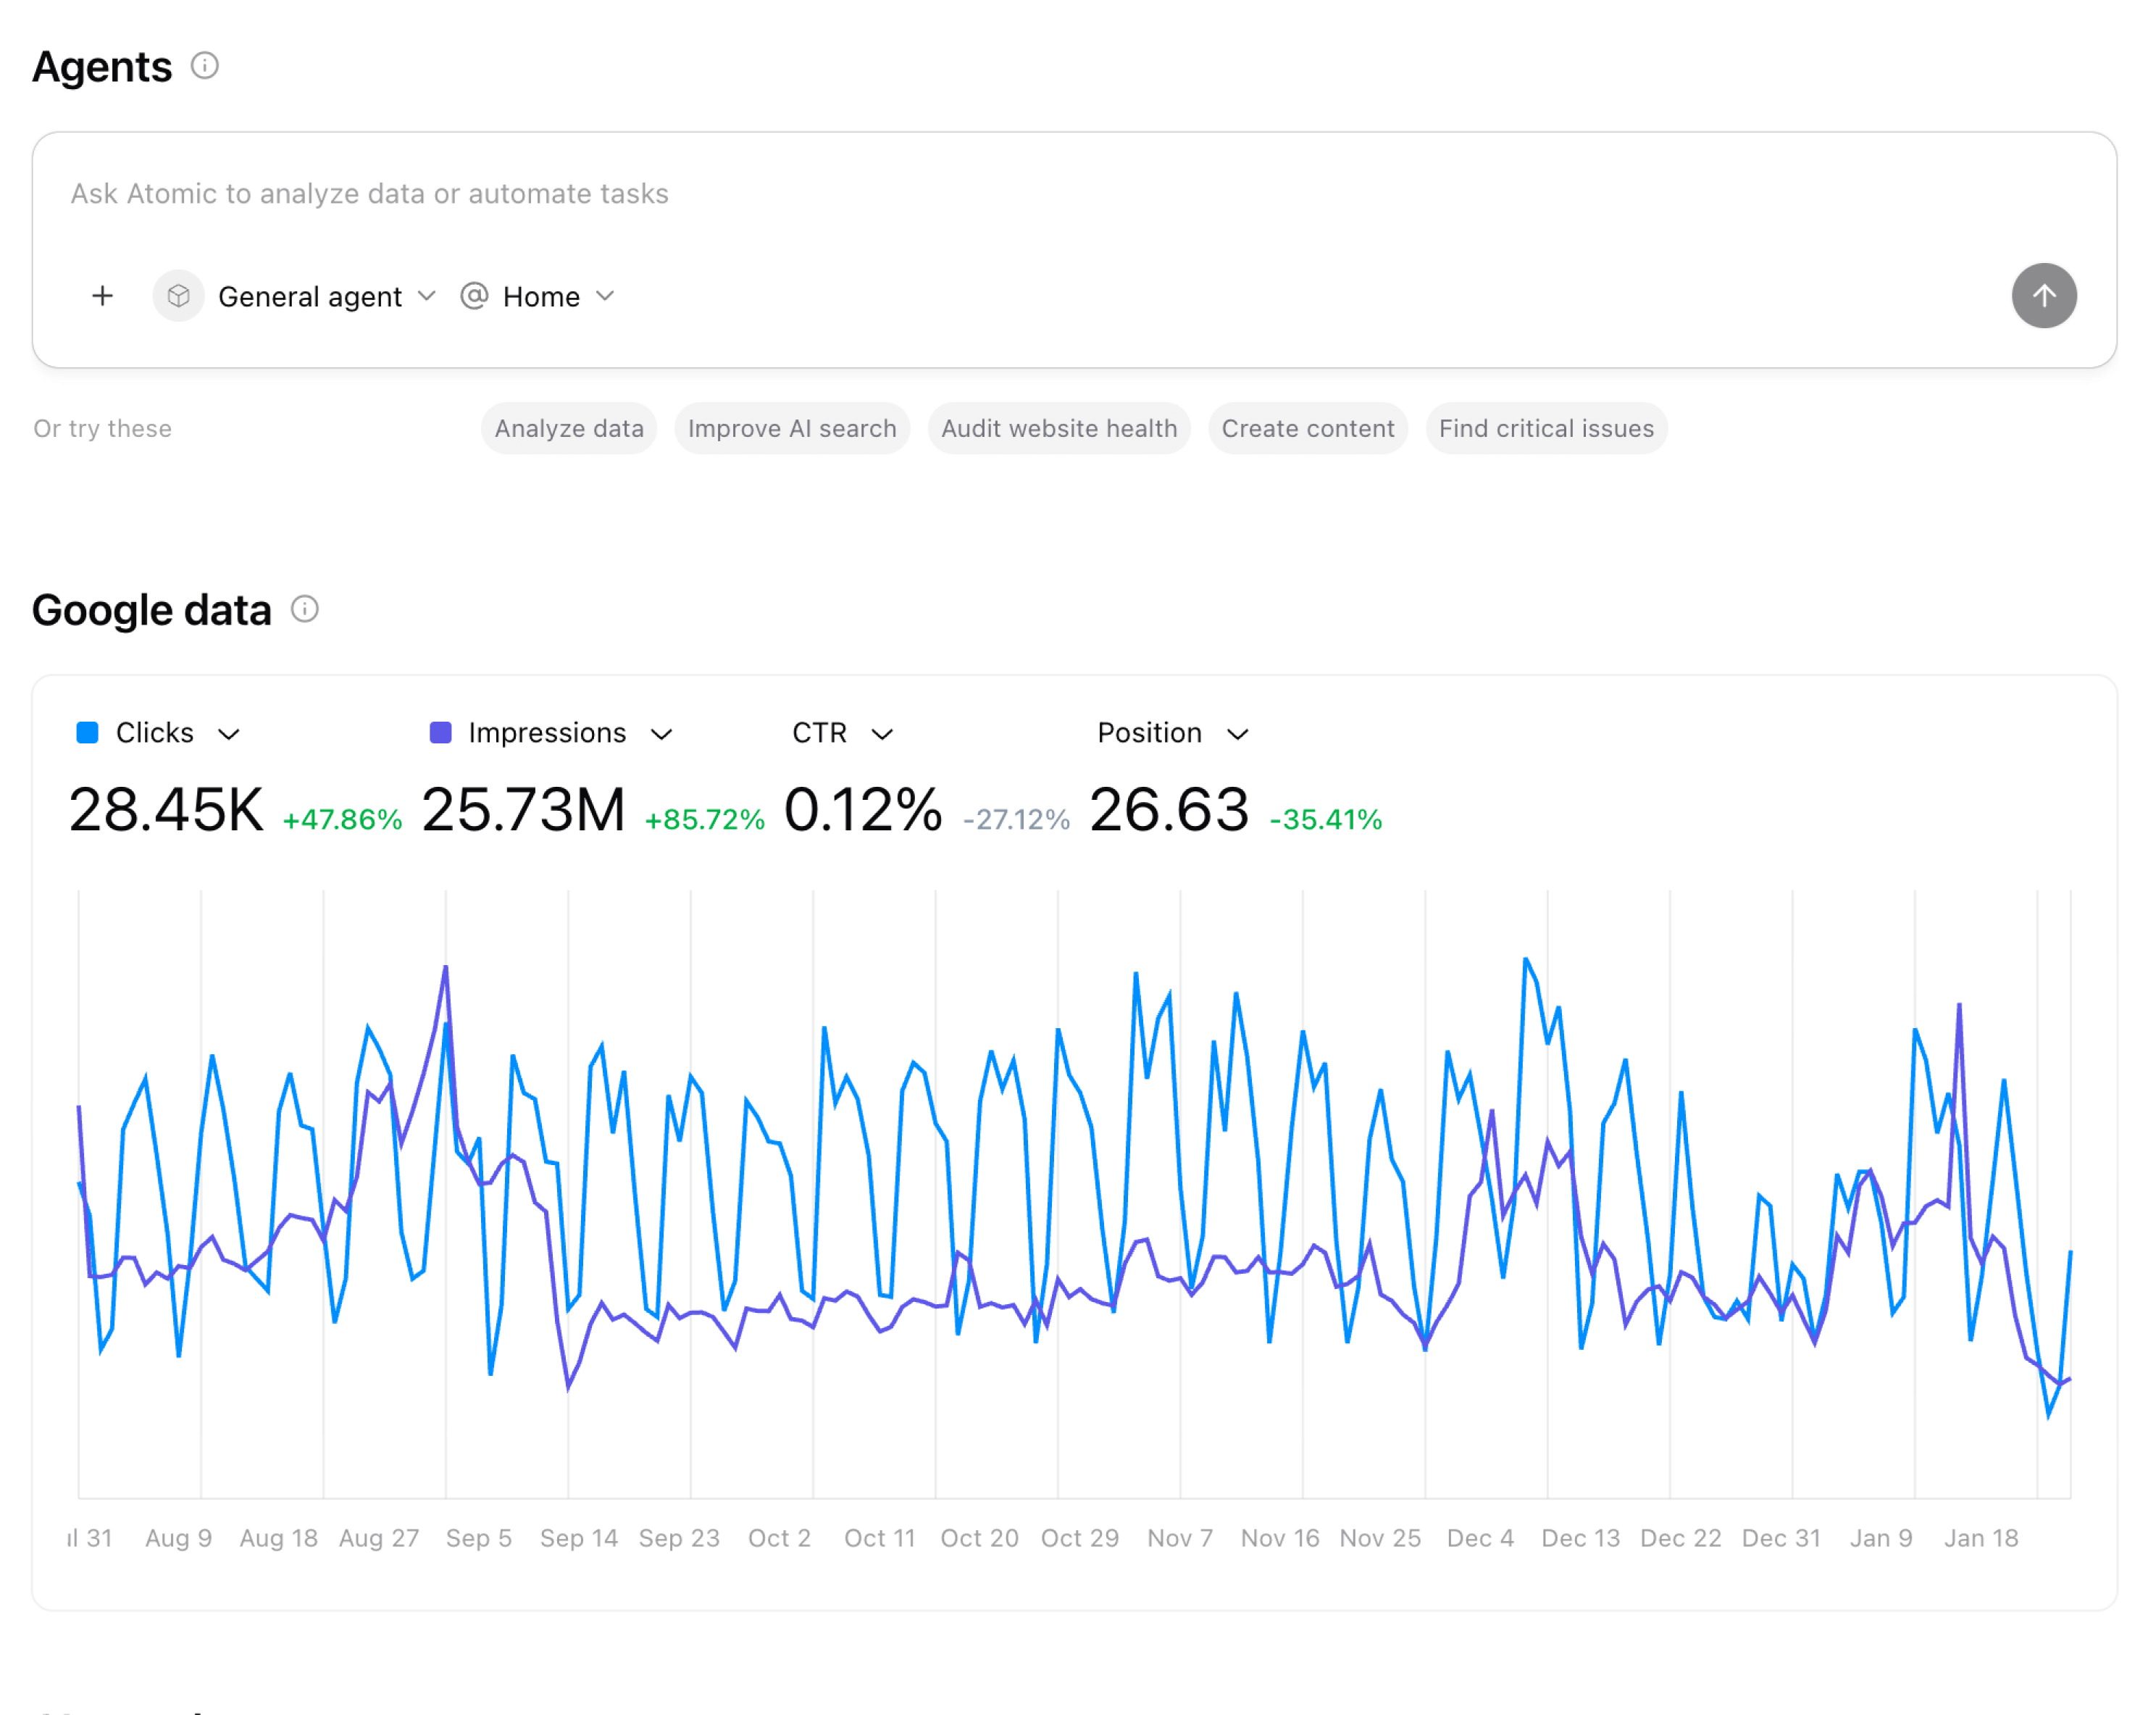Select the Analyze data suggestion chip
Image resolution: width=2156 pixels, height=1715 pixels.
coord(568,428)
